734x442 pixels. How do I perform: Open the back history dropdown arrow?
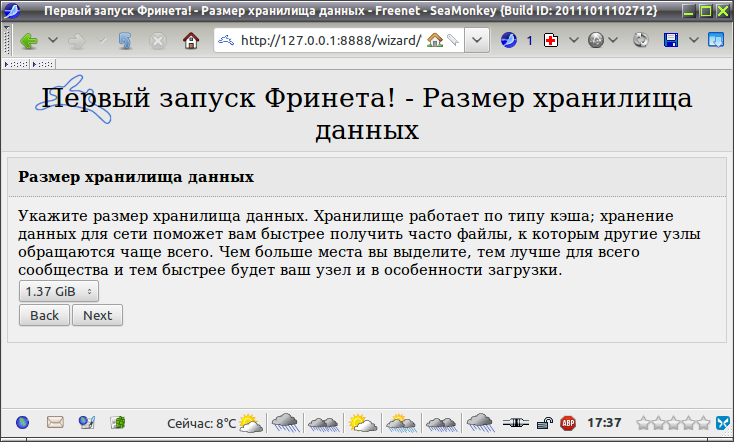[x=53, y=40]
